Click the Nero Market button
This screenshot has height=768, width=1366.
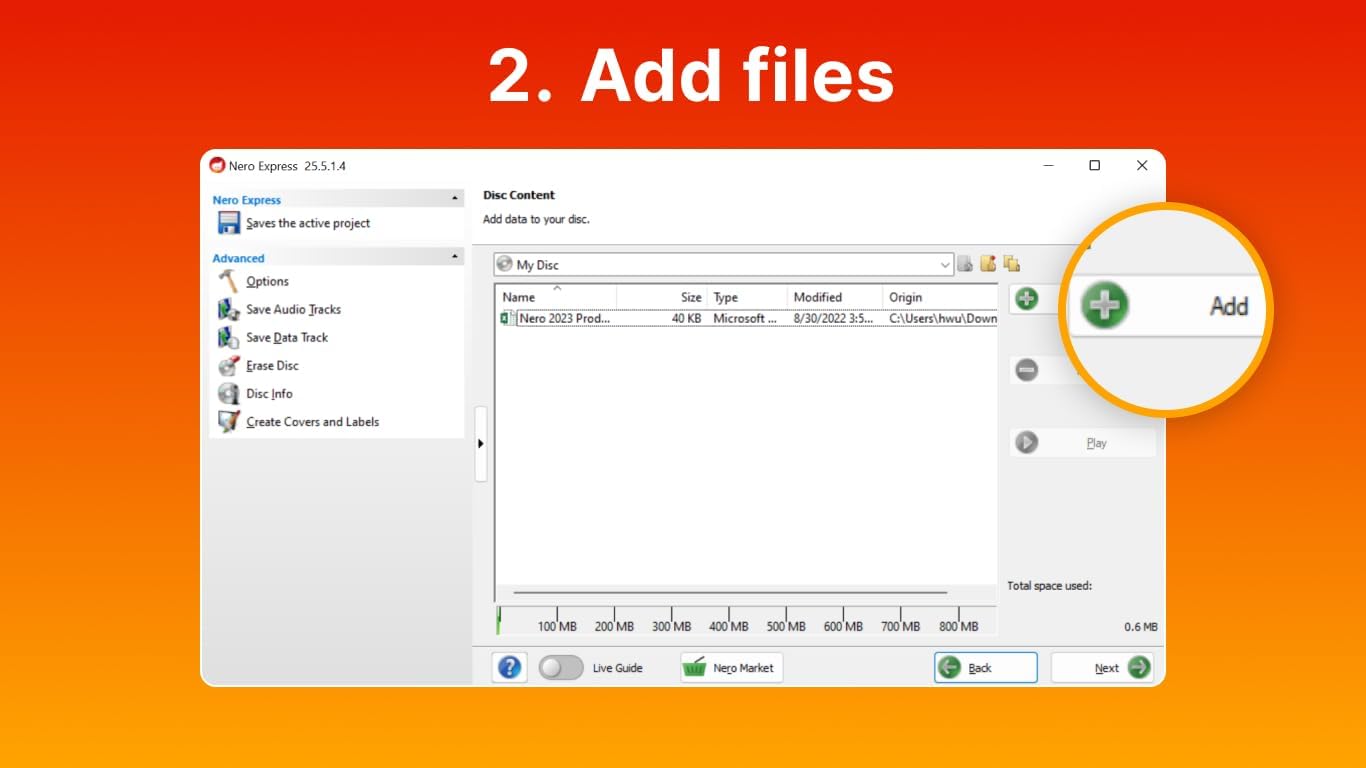[x=732, y=668]
